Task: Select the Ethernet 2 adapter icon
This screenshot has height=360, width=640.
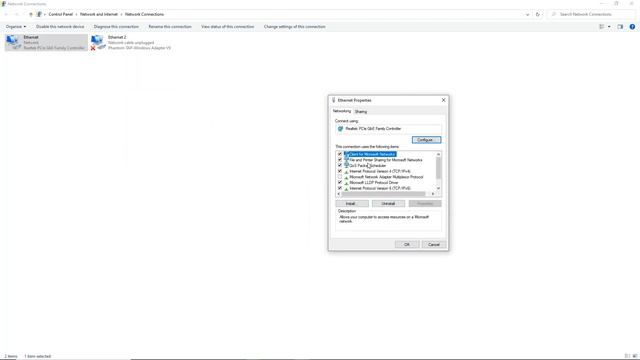Action: pos(98,42)
